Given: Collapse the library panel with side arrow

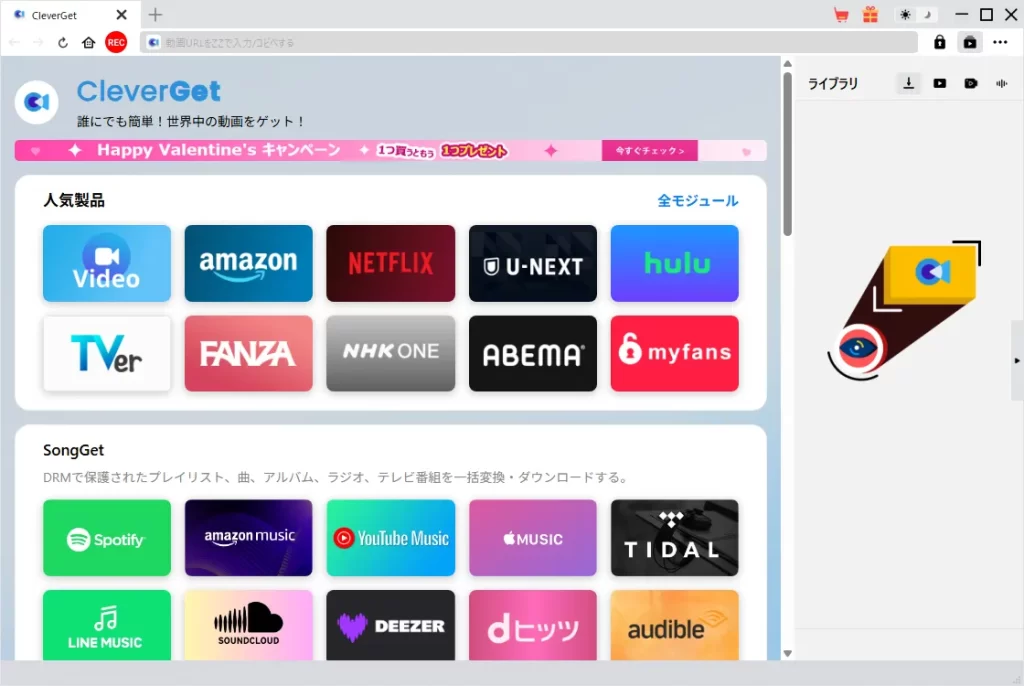Looking at the screenshot, I should [x=1017, y=360].
